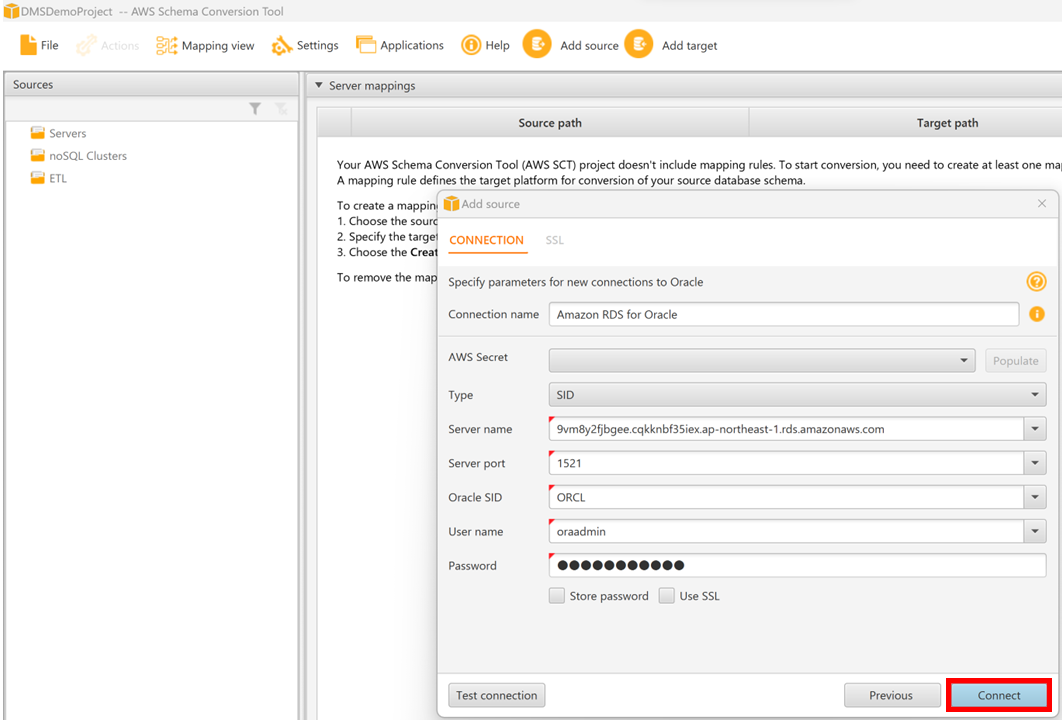Open the Actions menu
1062x720 pixels.
point(107,45)
